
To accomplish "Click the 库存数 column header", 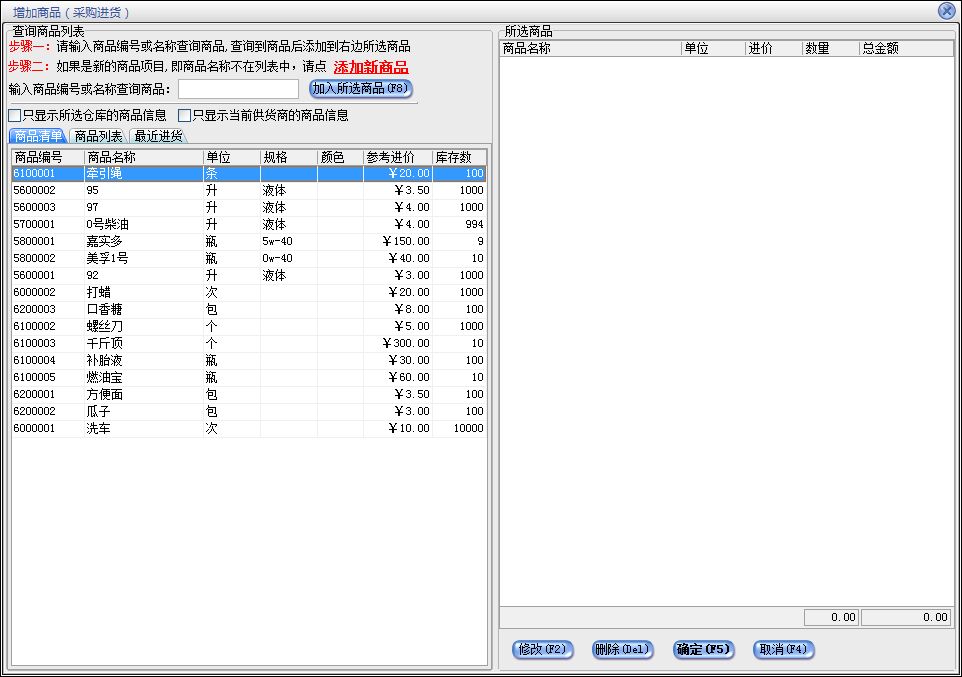I will (458, 157).
